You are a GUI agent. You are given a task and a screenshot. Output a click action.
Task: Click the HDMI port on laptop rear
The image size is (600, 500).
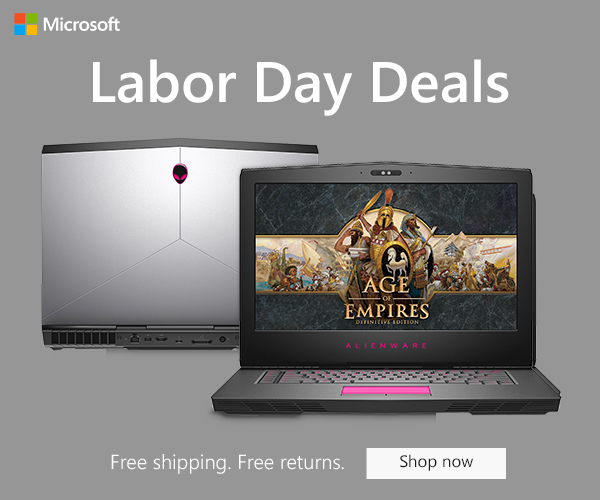coord(161,339)
